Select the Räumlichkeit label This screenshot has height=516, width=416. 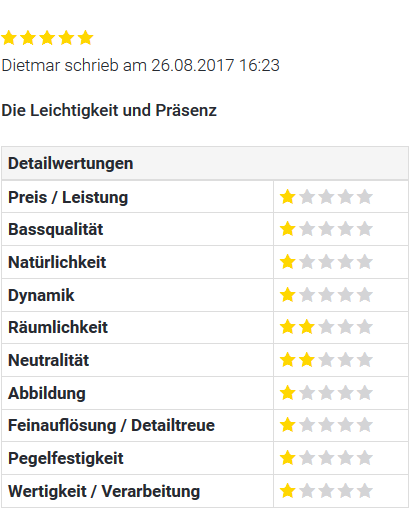click(x=58, y=327)
